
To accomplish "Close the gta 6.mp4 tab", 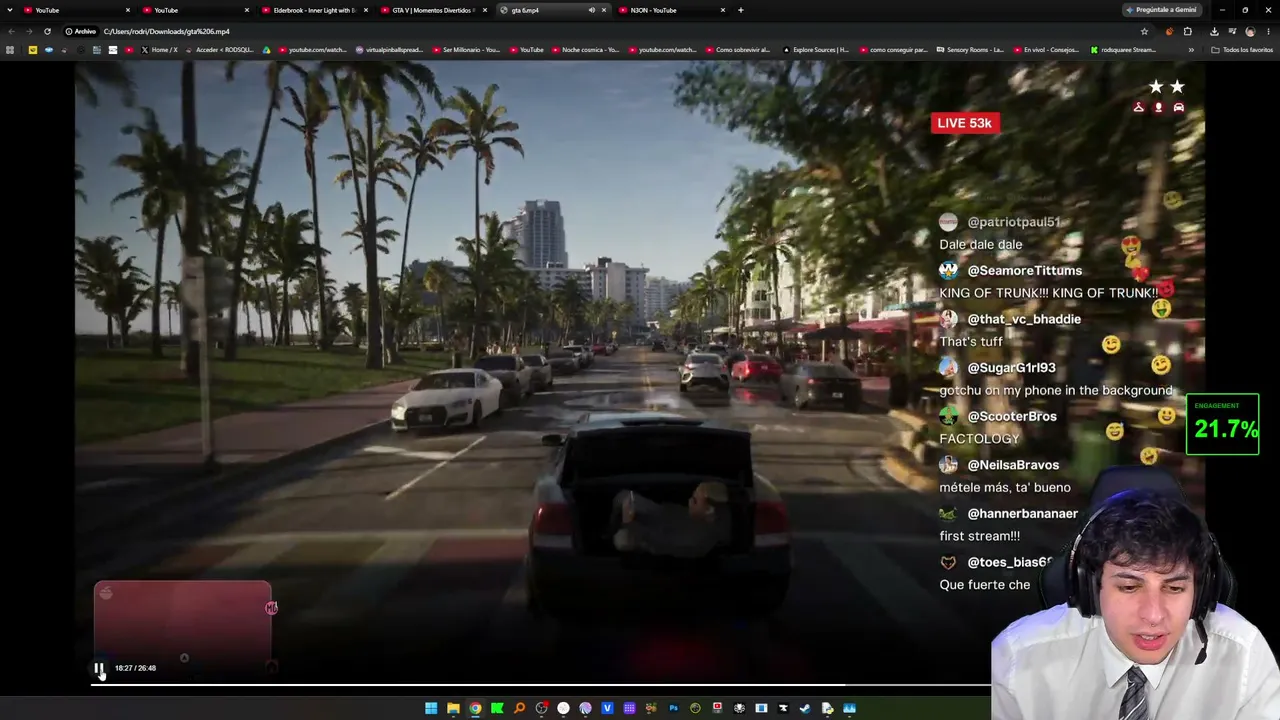I will [604, 10].
